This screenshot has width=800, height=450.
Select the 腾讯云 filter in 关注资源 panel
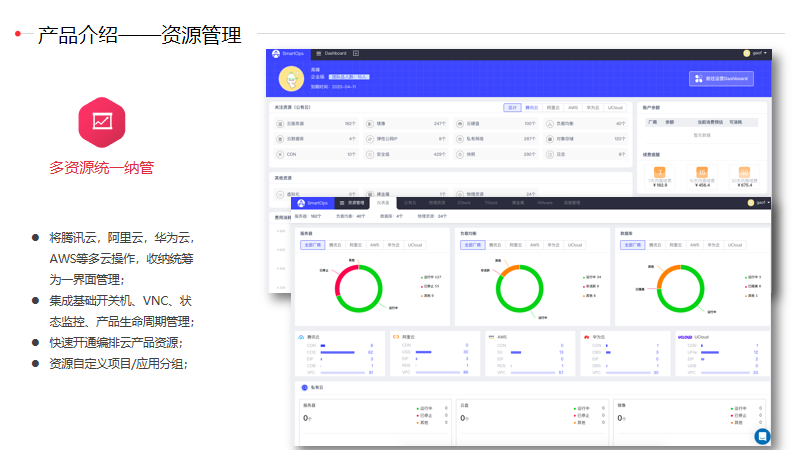[532, 108]
